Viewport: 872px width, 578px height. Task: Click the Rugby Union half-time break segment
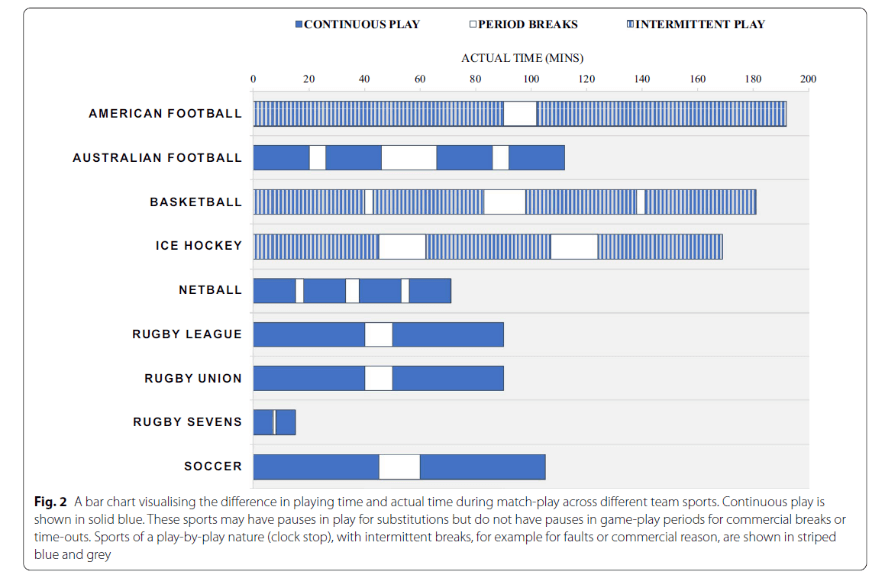pyautogui.click(x=378, y=378)
